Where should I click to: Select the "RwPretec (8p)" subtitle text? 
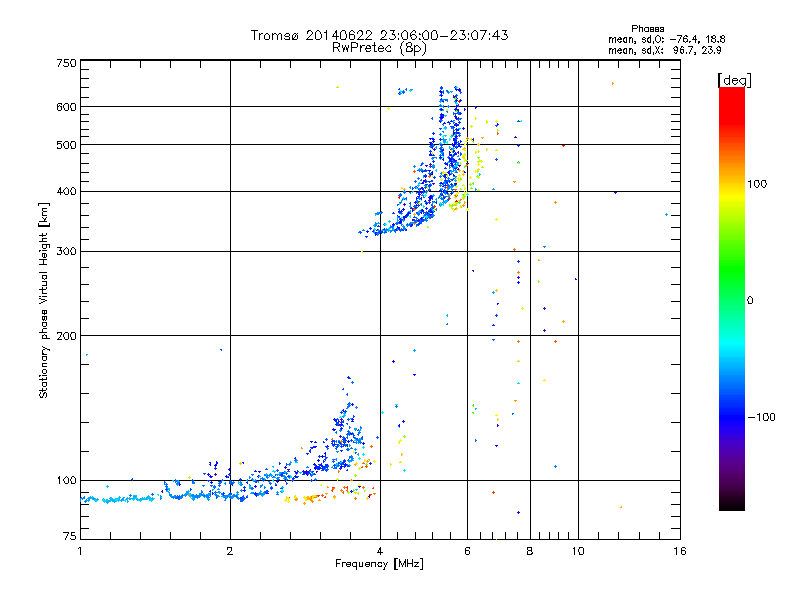[379, 48]
